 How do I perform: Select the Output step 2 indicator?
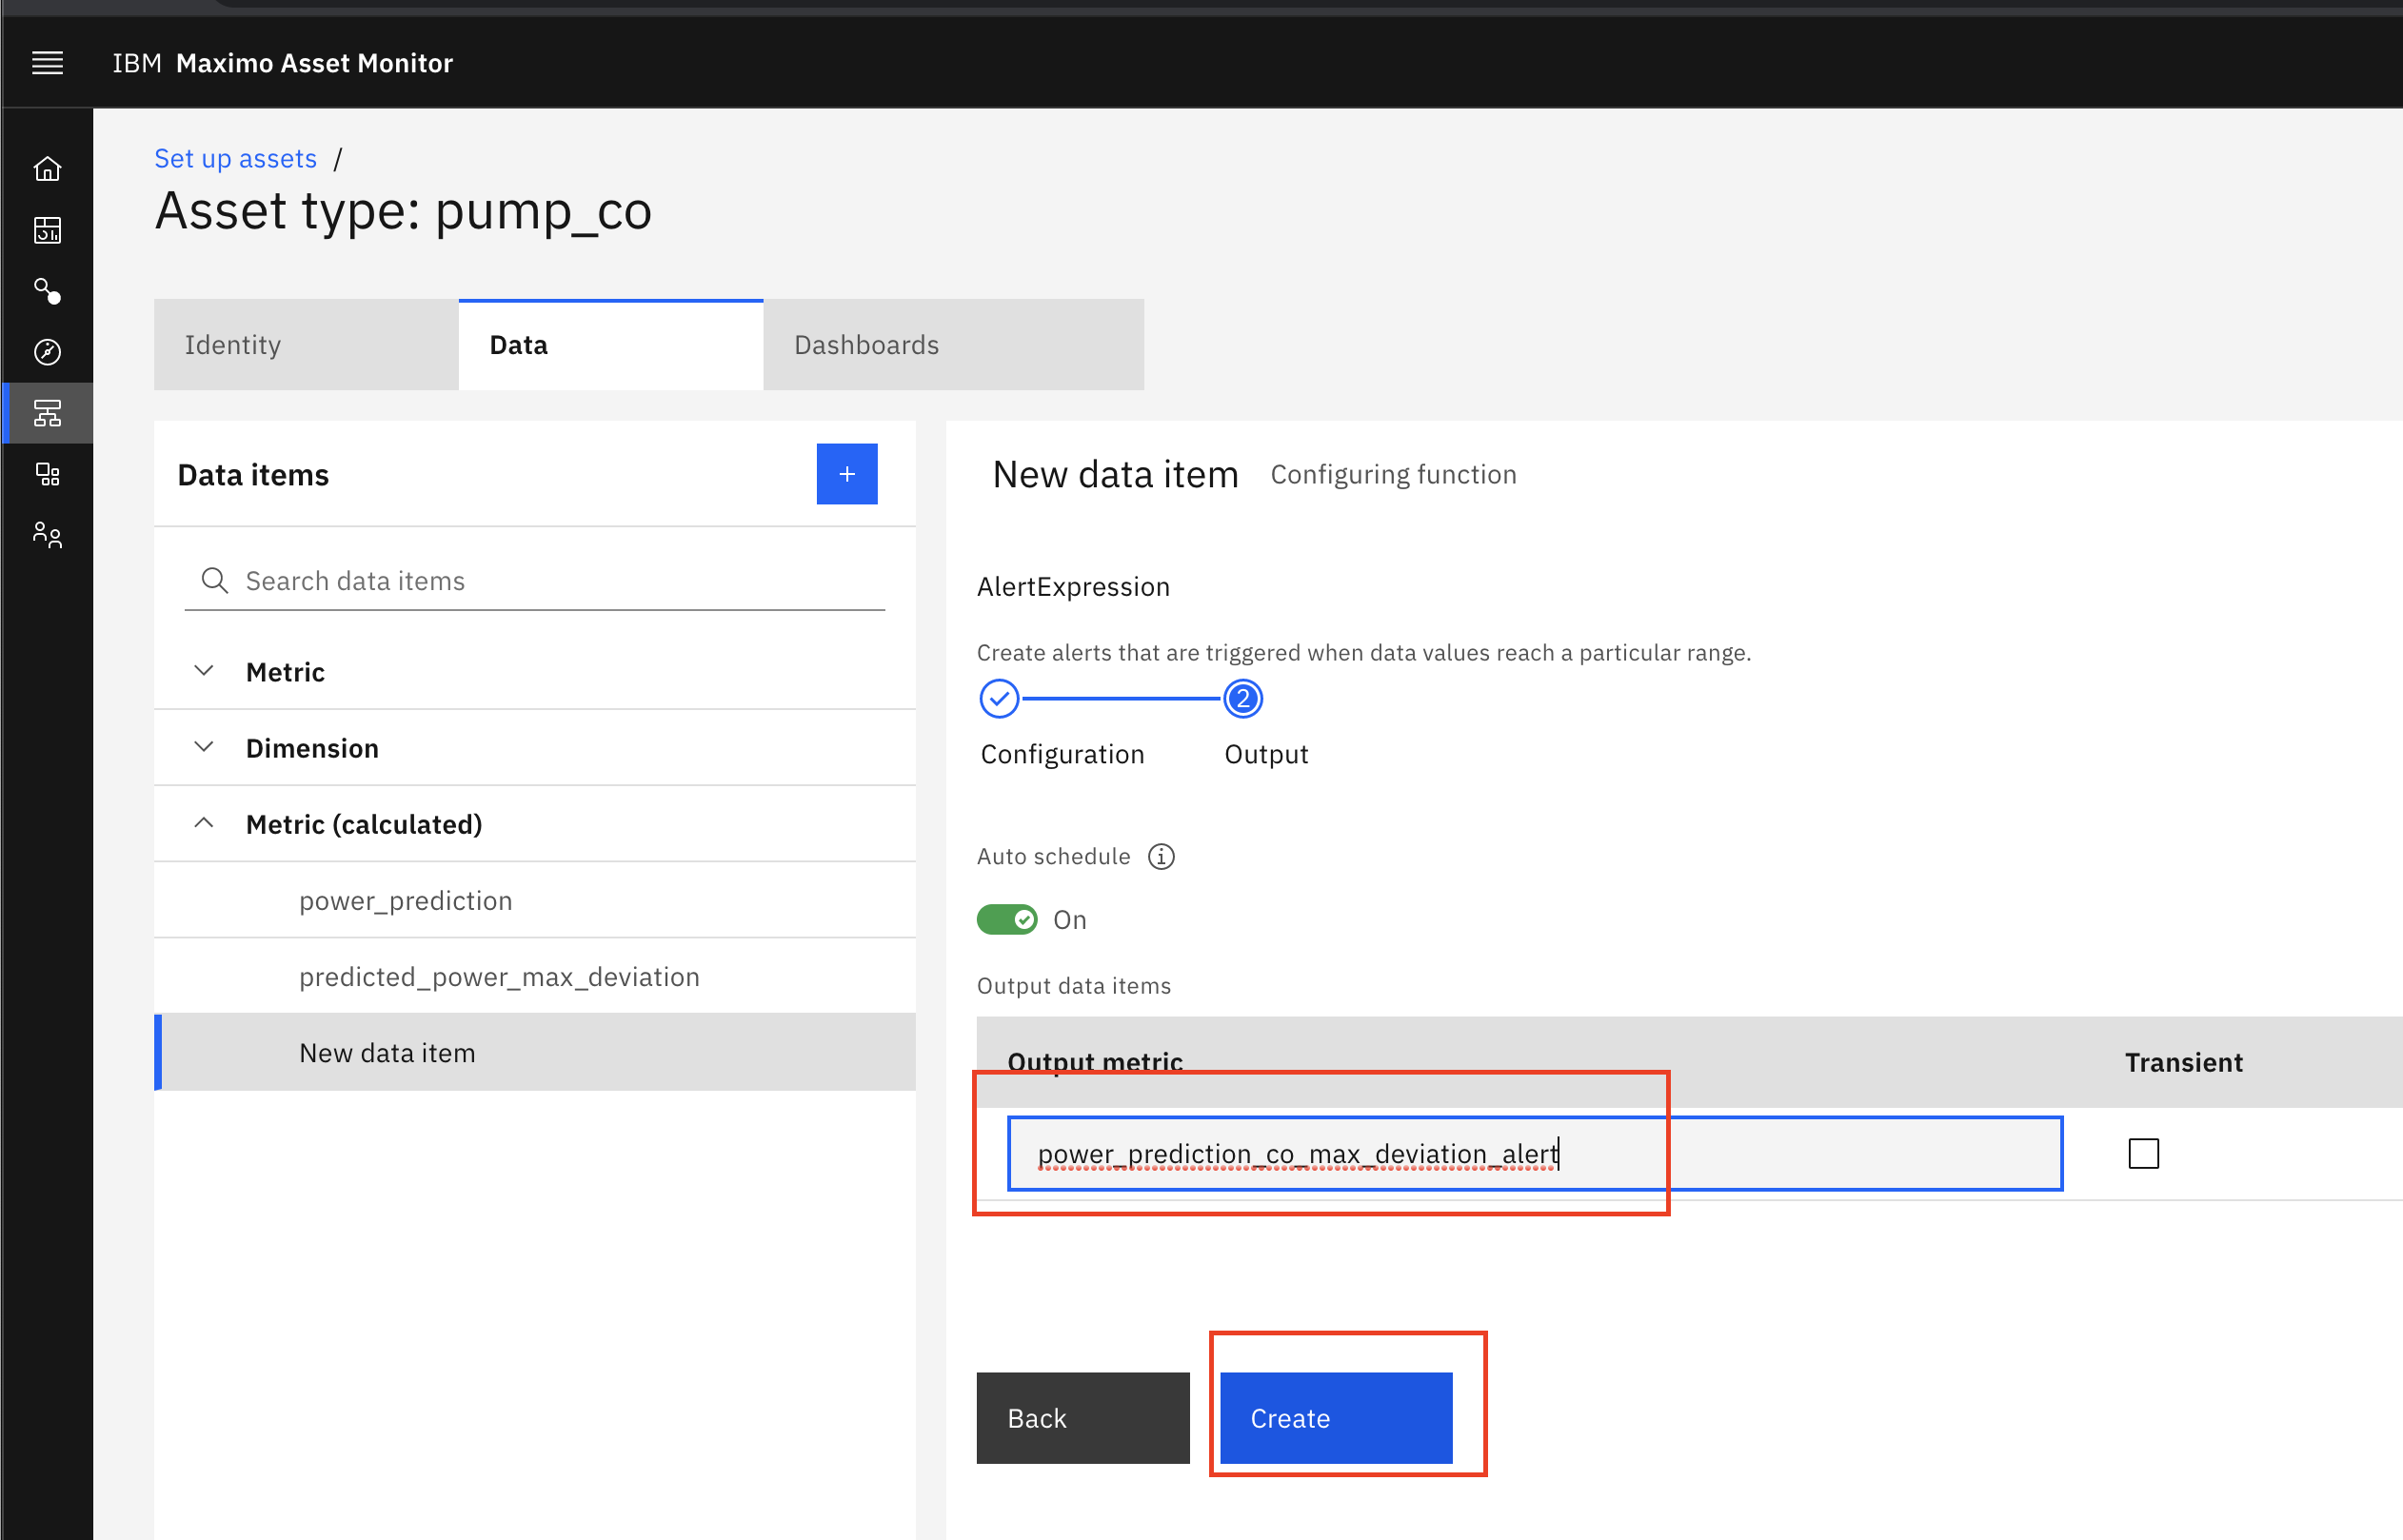tap(1243, 699)
